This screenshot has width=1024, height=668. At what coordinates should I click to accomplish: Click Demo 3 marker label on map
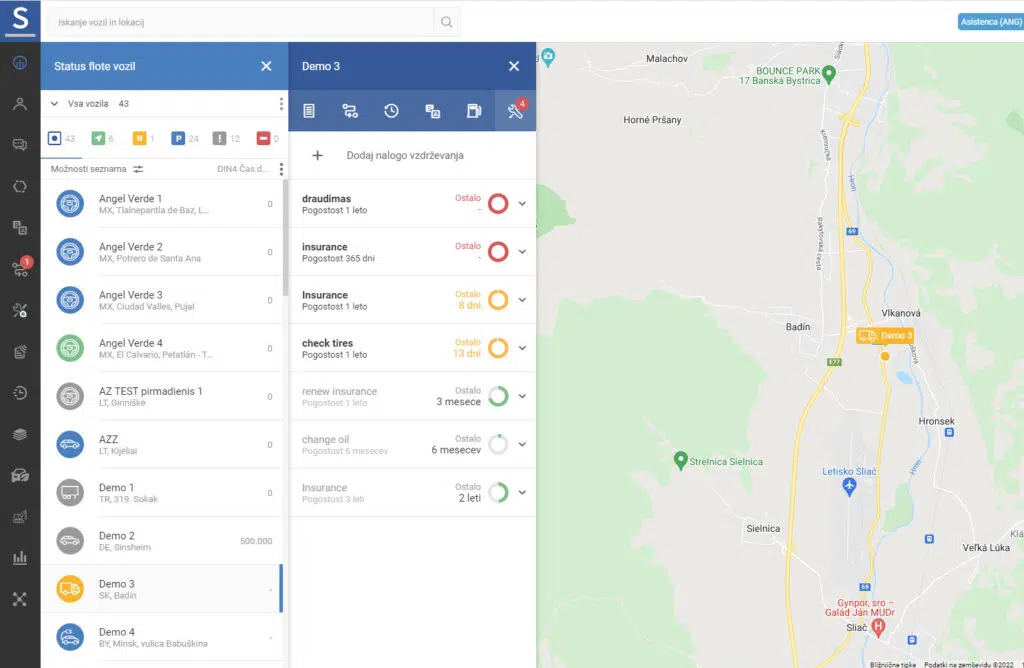885,336
